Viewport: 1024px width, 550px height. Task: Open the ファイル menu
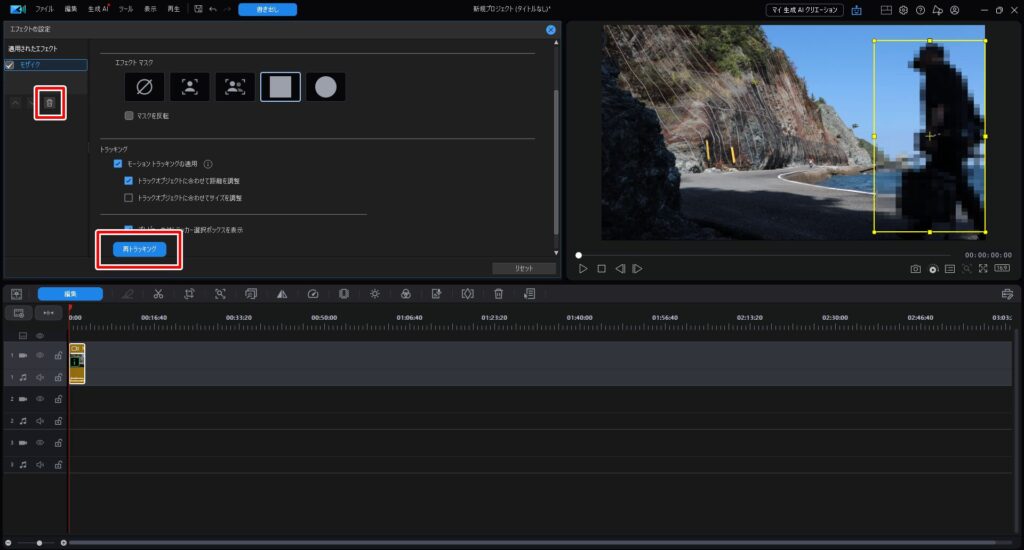(44, 9)
